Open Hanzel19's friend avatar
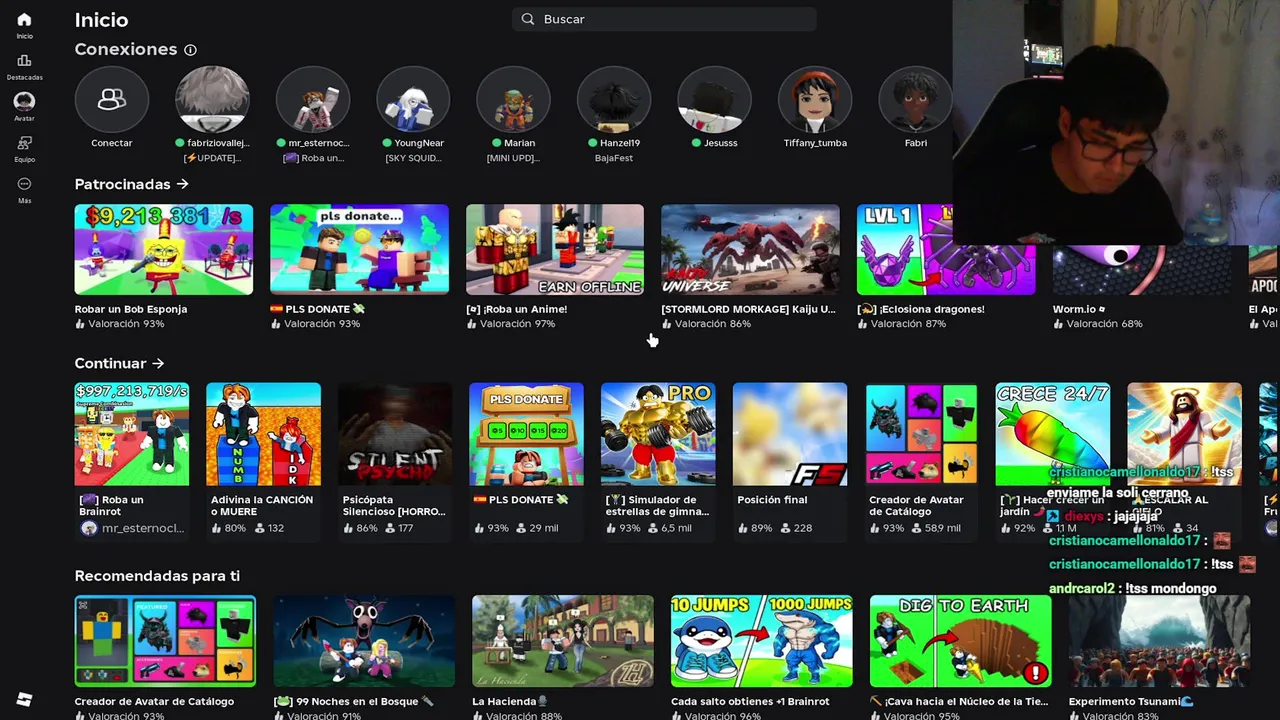 [614, 99]
